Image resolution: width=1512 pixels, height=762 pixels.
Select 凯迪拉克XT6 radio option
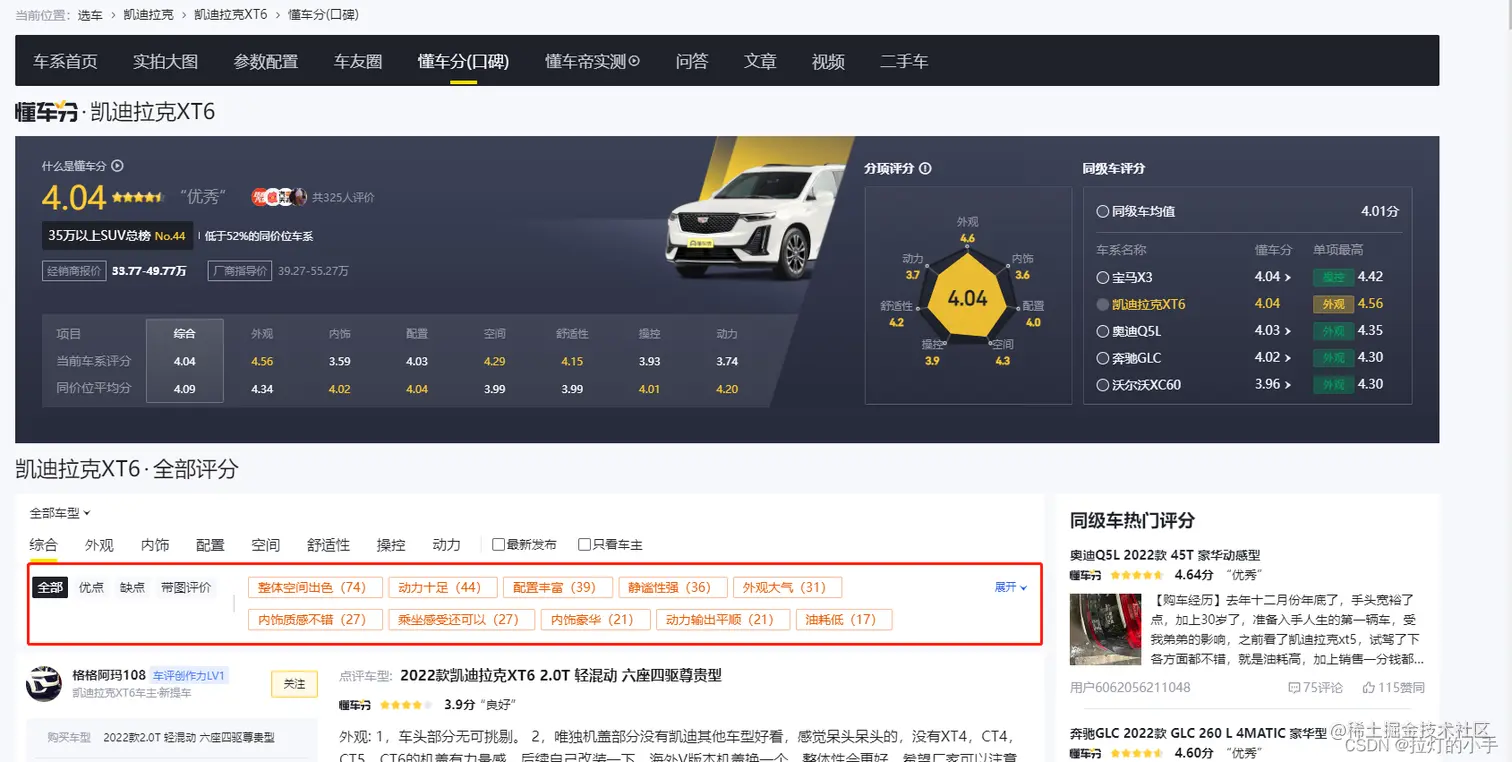pos(1102,304)
